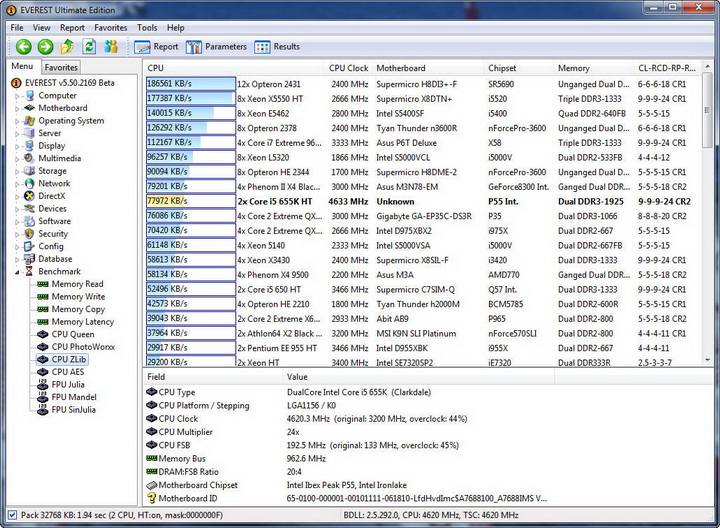Open the Storage category
The height and width of the screenshot is (528, 720).
point(52,171)
